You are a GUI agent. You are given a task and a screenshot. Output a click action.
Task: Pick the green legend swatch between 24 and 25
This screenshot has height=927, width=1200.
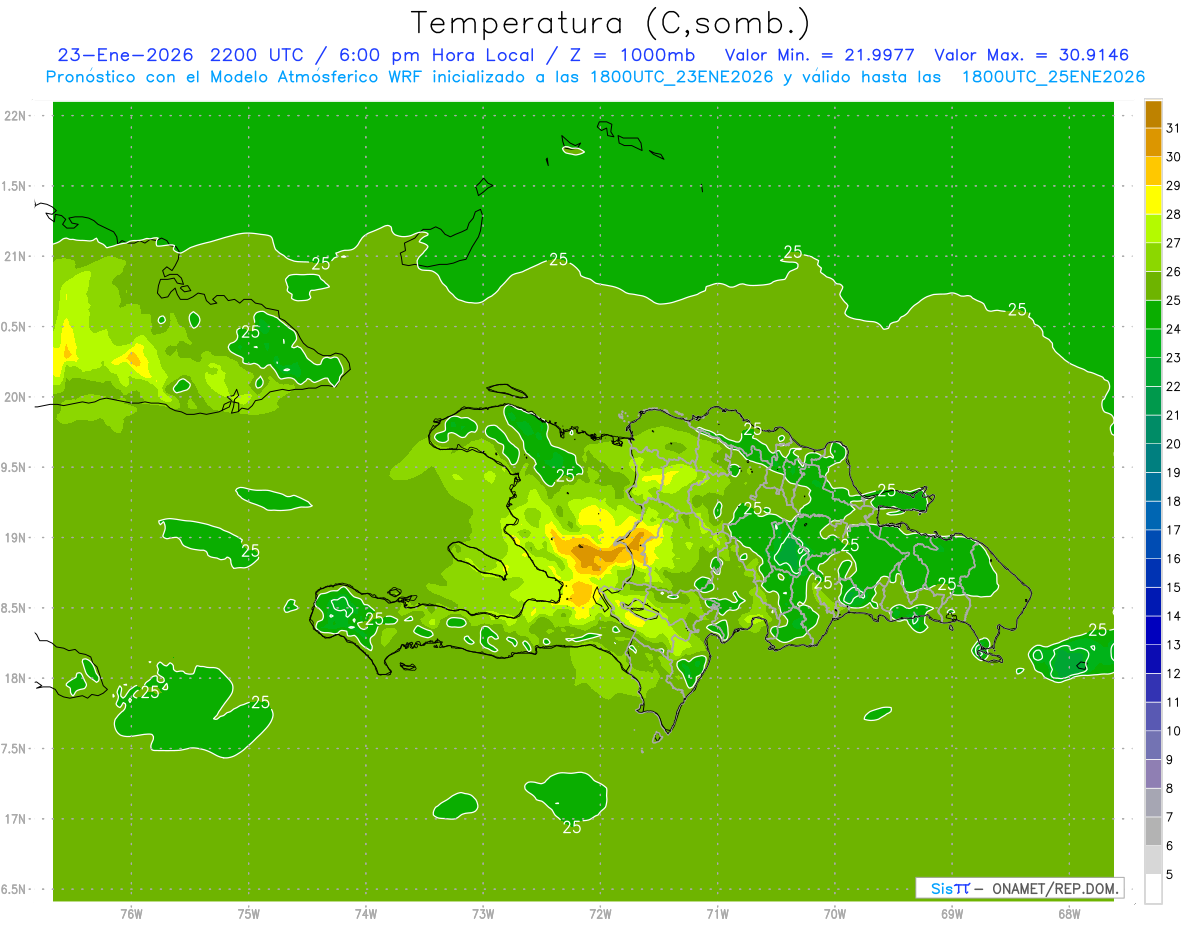[x=1153, y=315]
